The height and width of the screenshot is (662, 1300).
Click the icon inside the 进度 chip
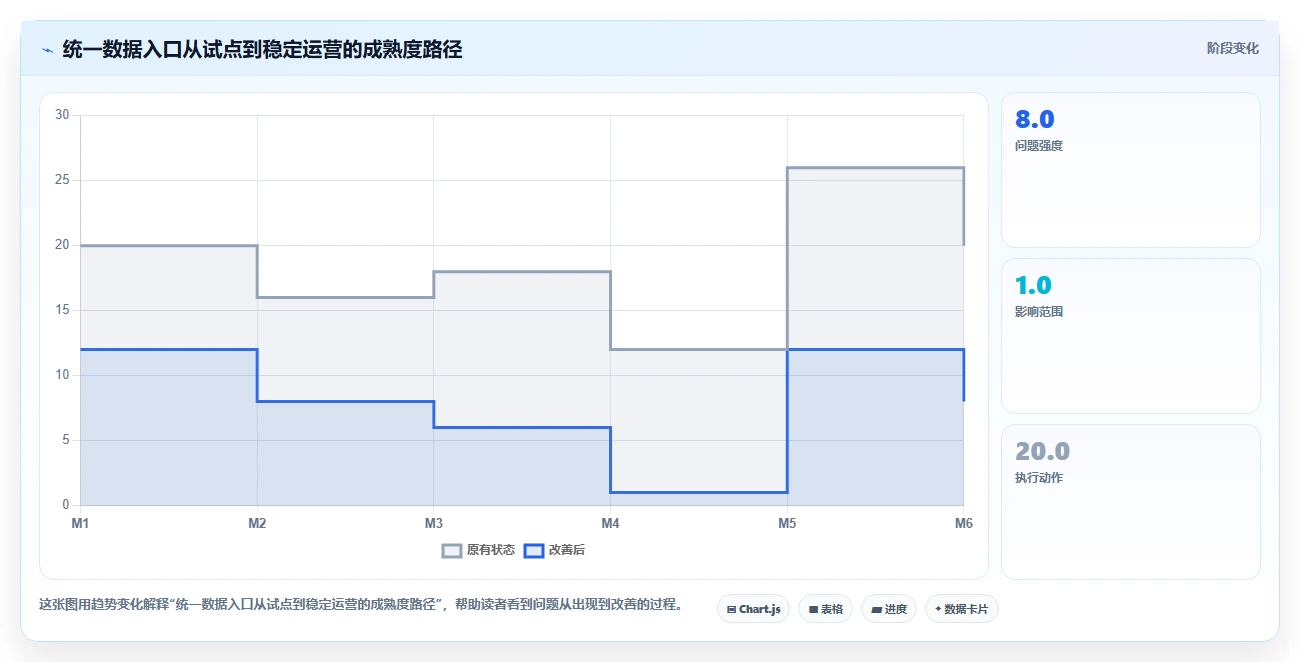(x=877, y=609)
